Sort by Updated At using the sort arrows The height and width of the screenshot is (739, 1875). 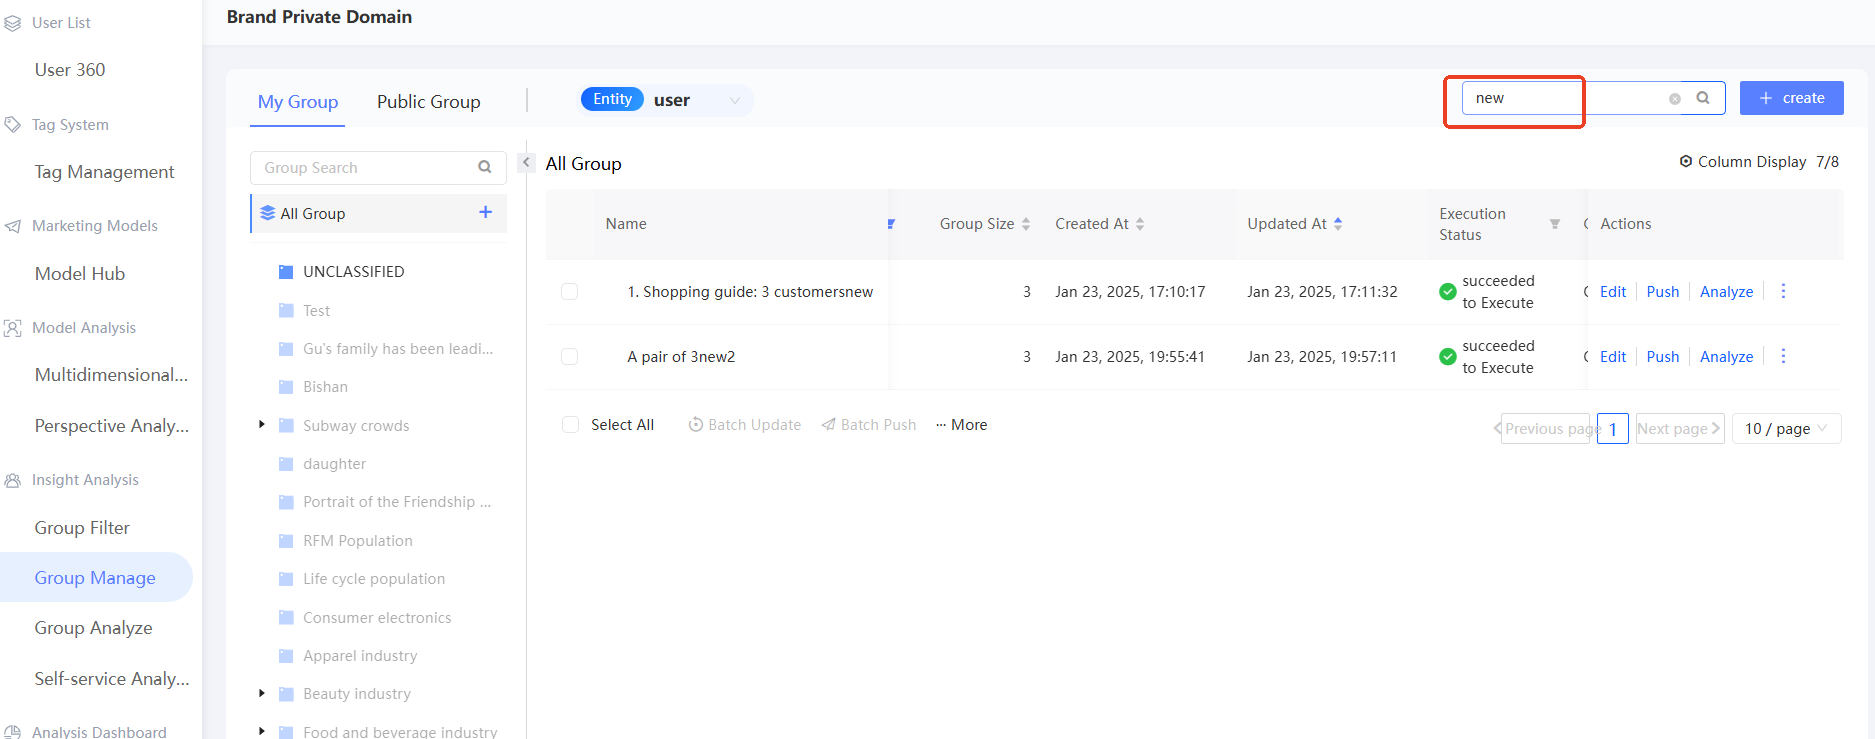(x=1338, y=224)
